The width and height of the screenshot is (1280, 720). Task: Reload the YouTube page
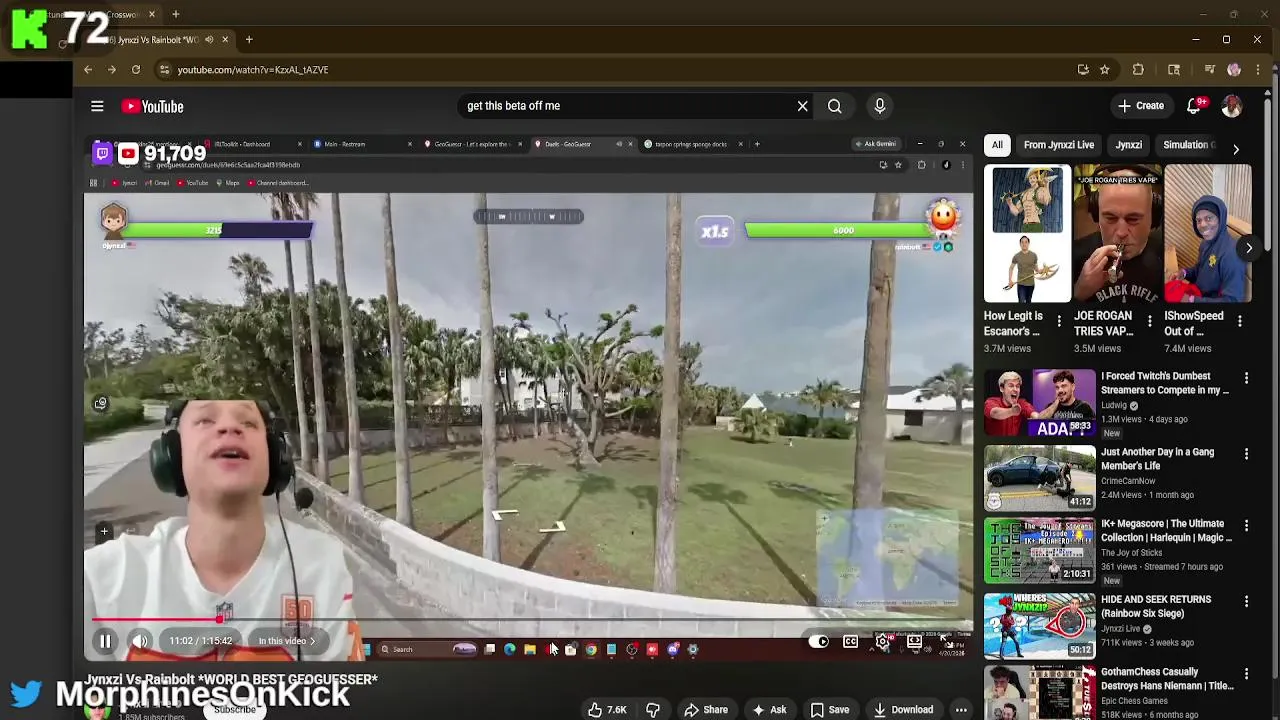click(x=136, y=70)
